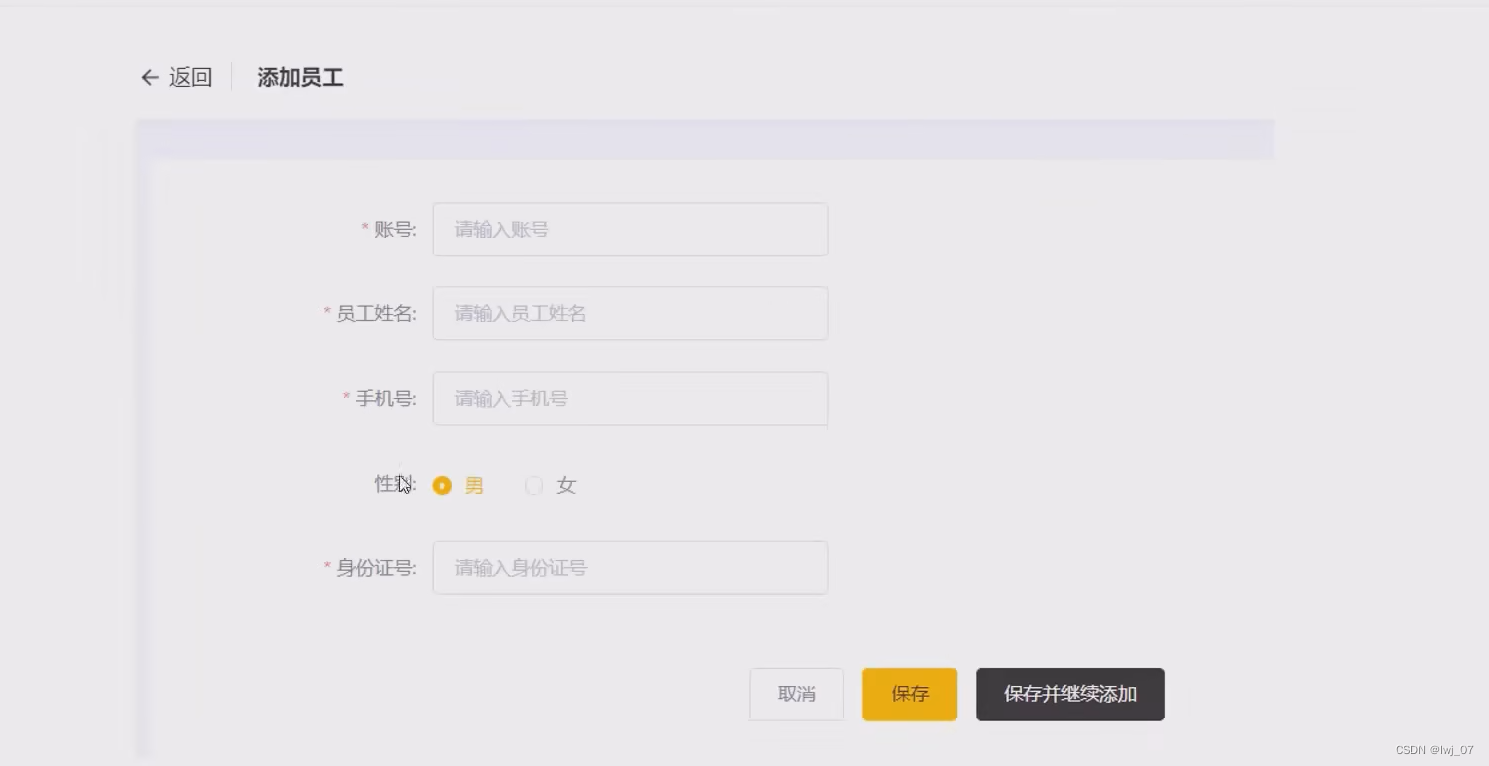Focus the 员工姓名 input field
The width and height of the screenshot is (1489, 766).
pos(630,313)
